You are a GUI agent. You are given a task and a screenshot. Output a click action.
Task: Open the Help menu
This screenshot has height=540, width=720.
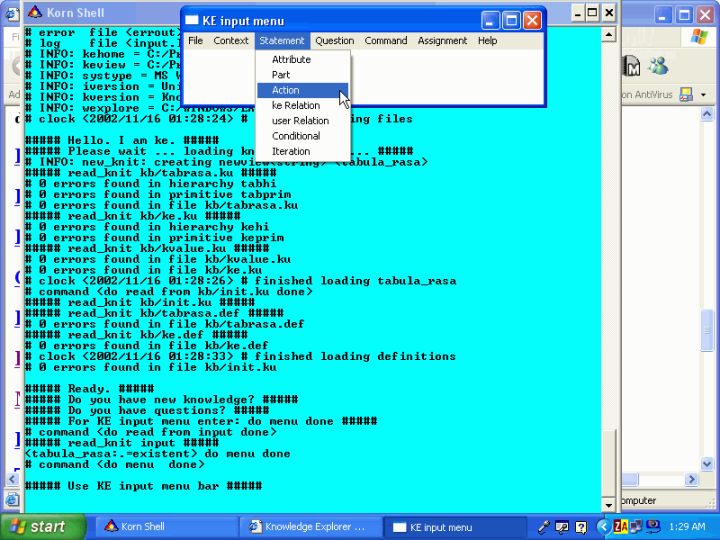pyautogui.click(x=487, y=41)
